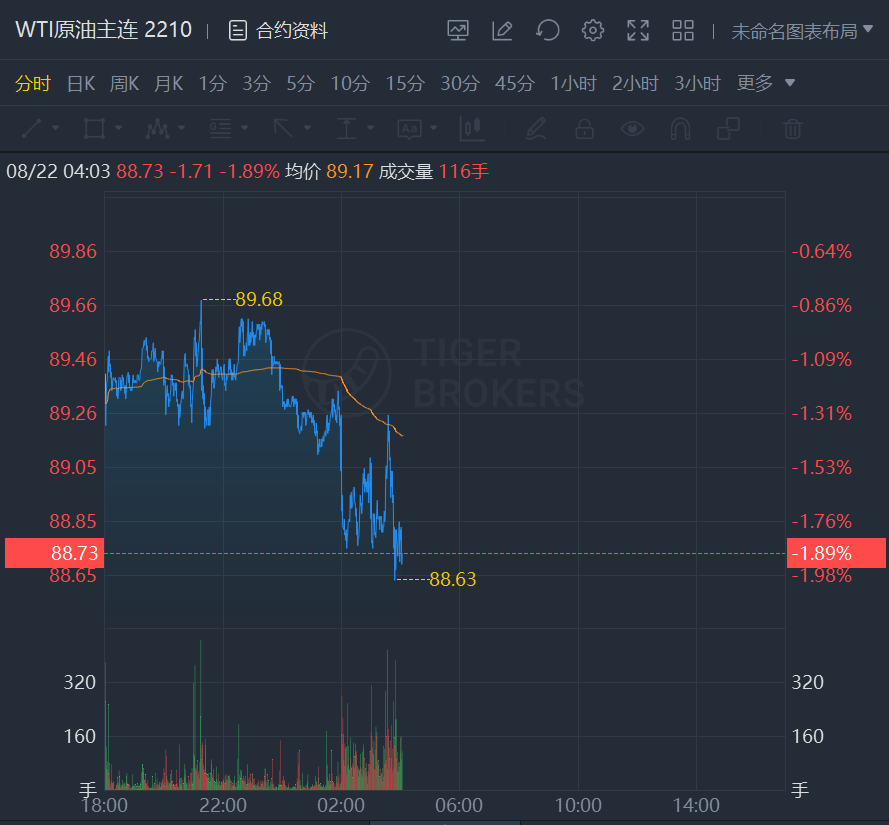Switch to the 日K daily candlestick tab
The image size is (889, 825).
(x=80, y=83)
